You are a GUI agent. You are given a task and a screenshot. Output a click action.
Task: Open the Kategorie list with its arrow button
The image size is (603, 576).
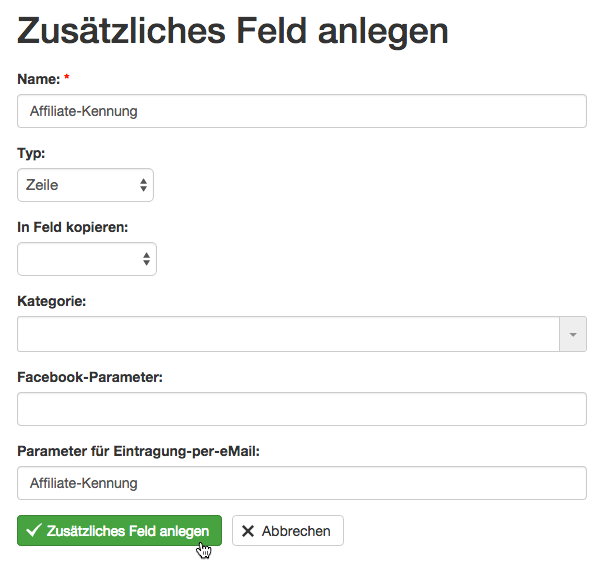(573, 334)
